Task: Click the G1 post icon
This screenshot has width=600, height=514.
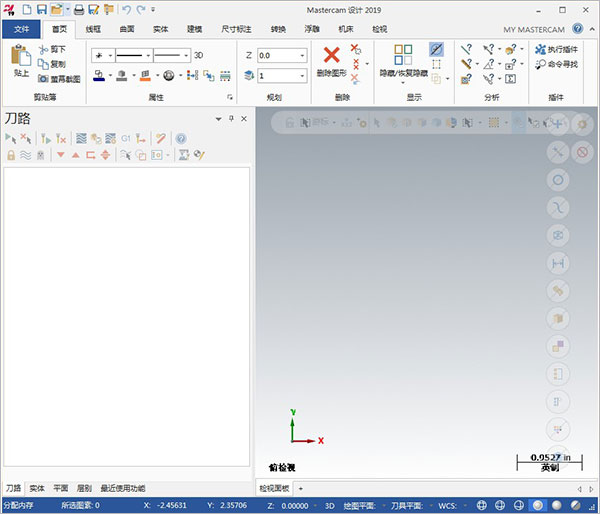Action: [126, 139]
